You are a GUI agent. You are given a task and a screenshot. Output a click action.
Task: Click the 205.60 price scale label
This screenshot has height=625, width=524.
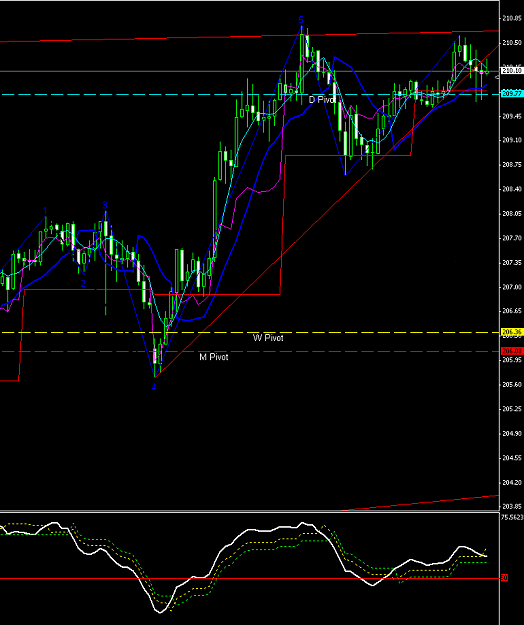(x=512, y=384)
